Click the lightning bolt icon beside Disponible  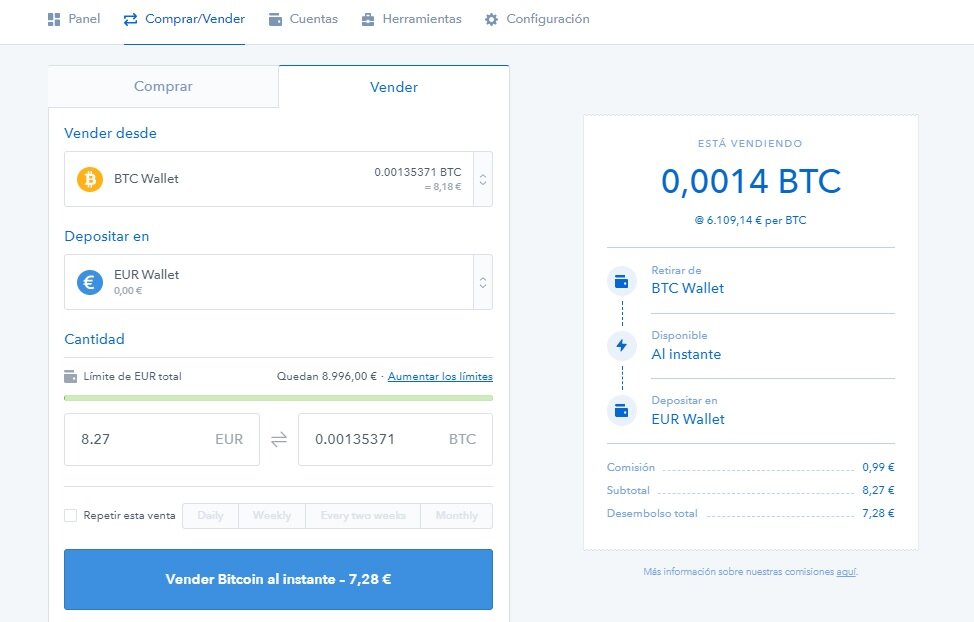pos(621,346)
